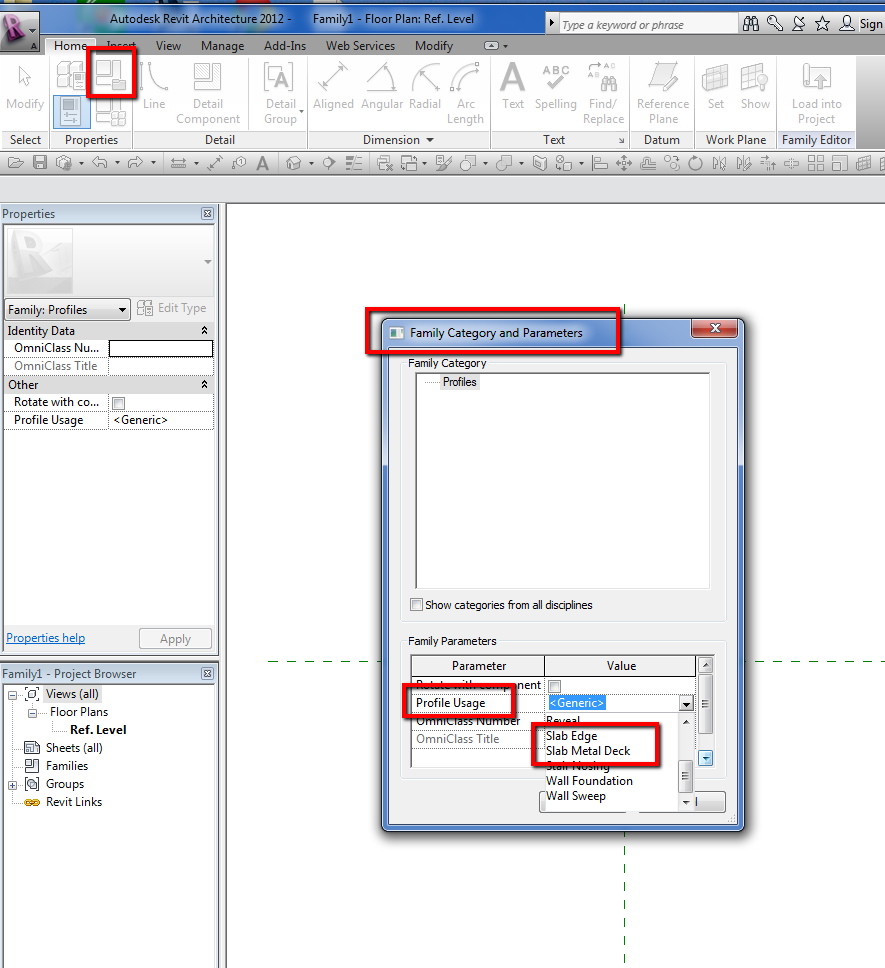
Task: Select the Angular dimension tool
Action: pos(382,86)
